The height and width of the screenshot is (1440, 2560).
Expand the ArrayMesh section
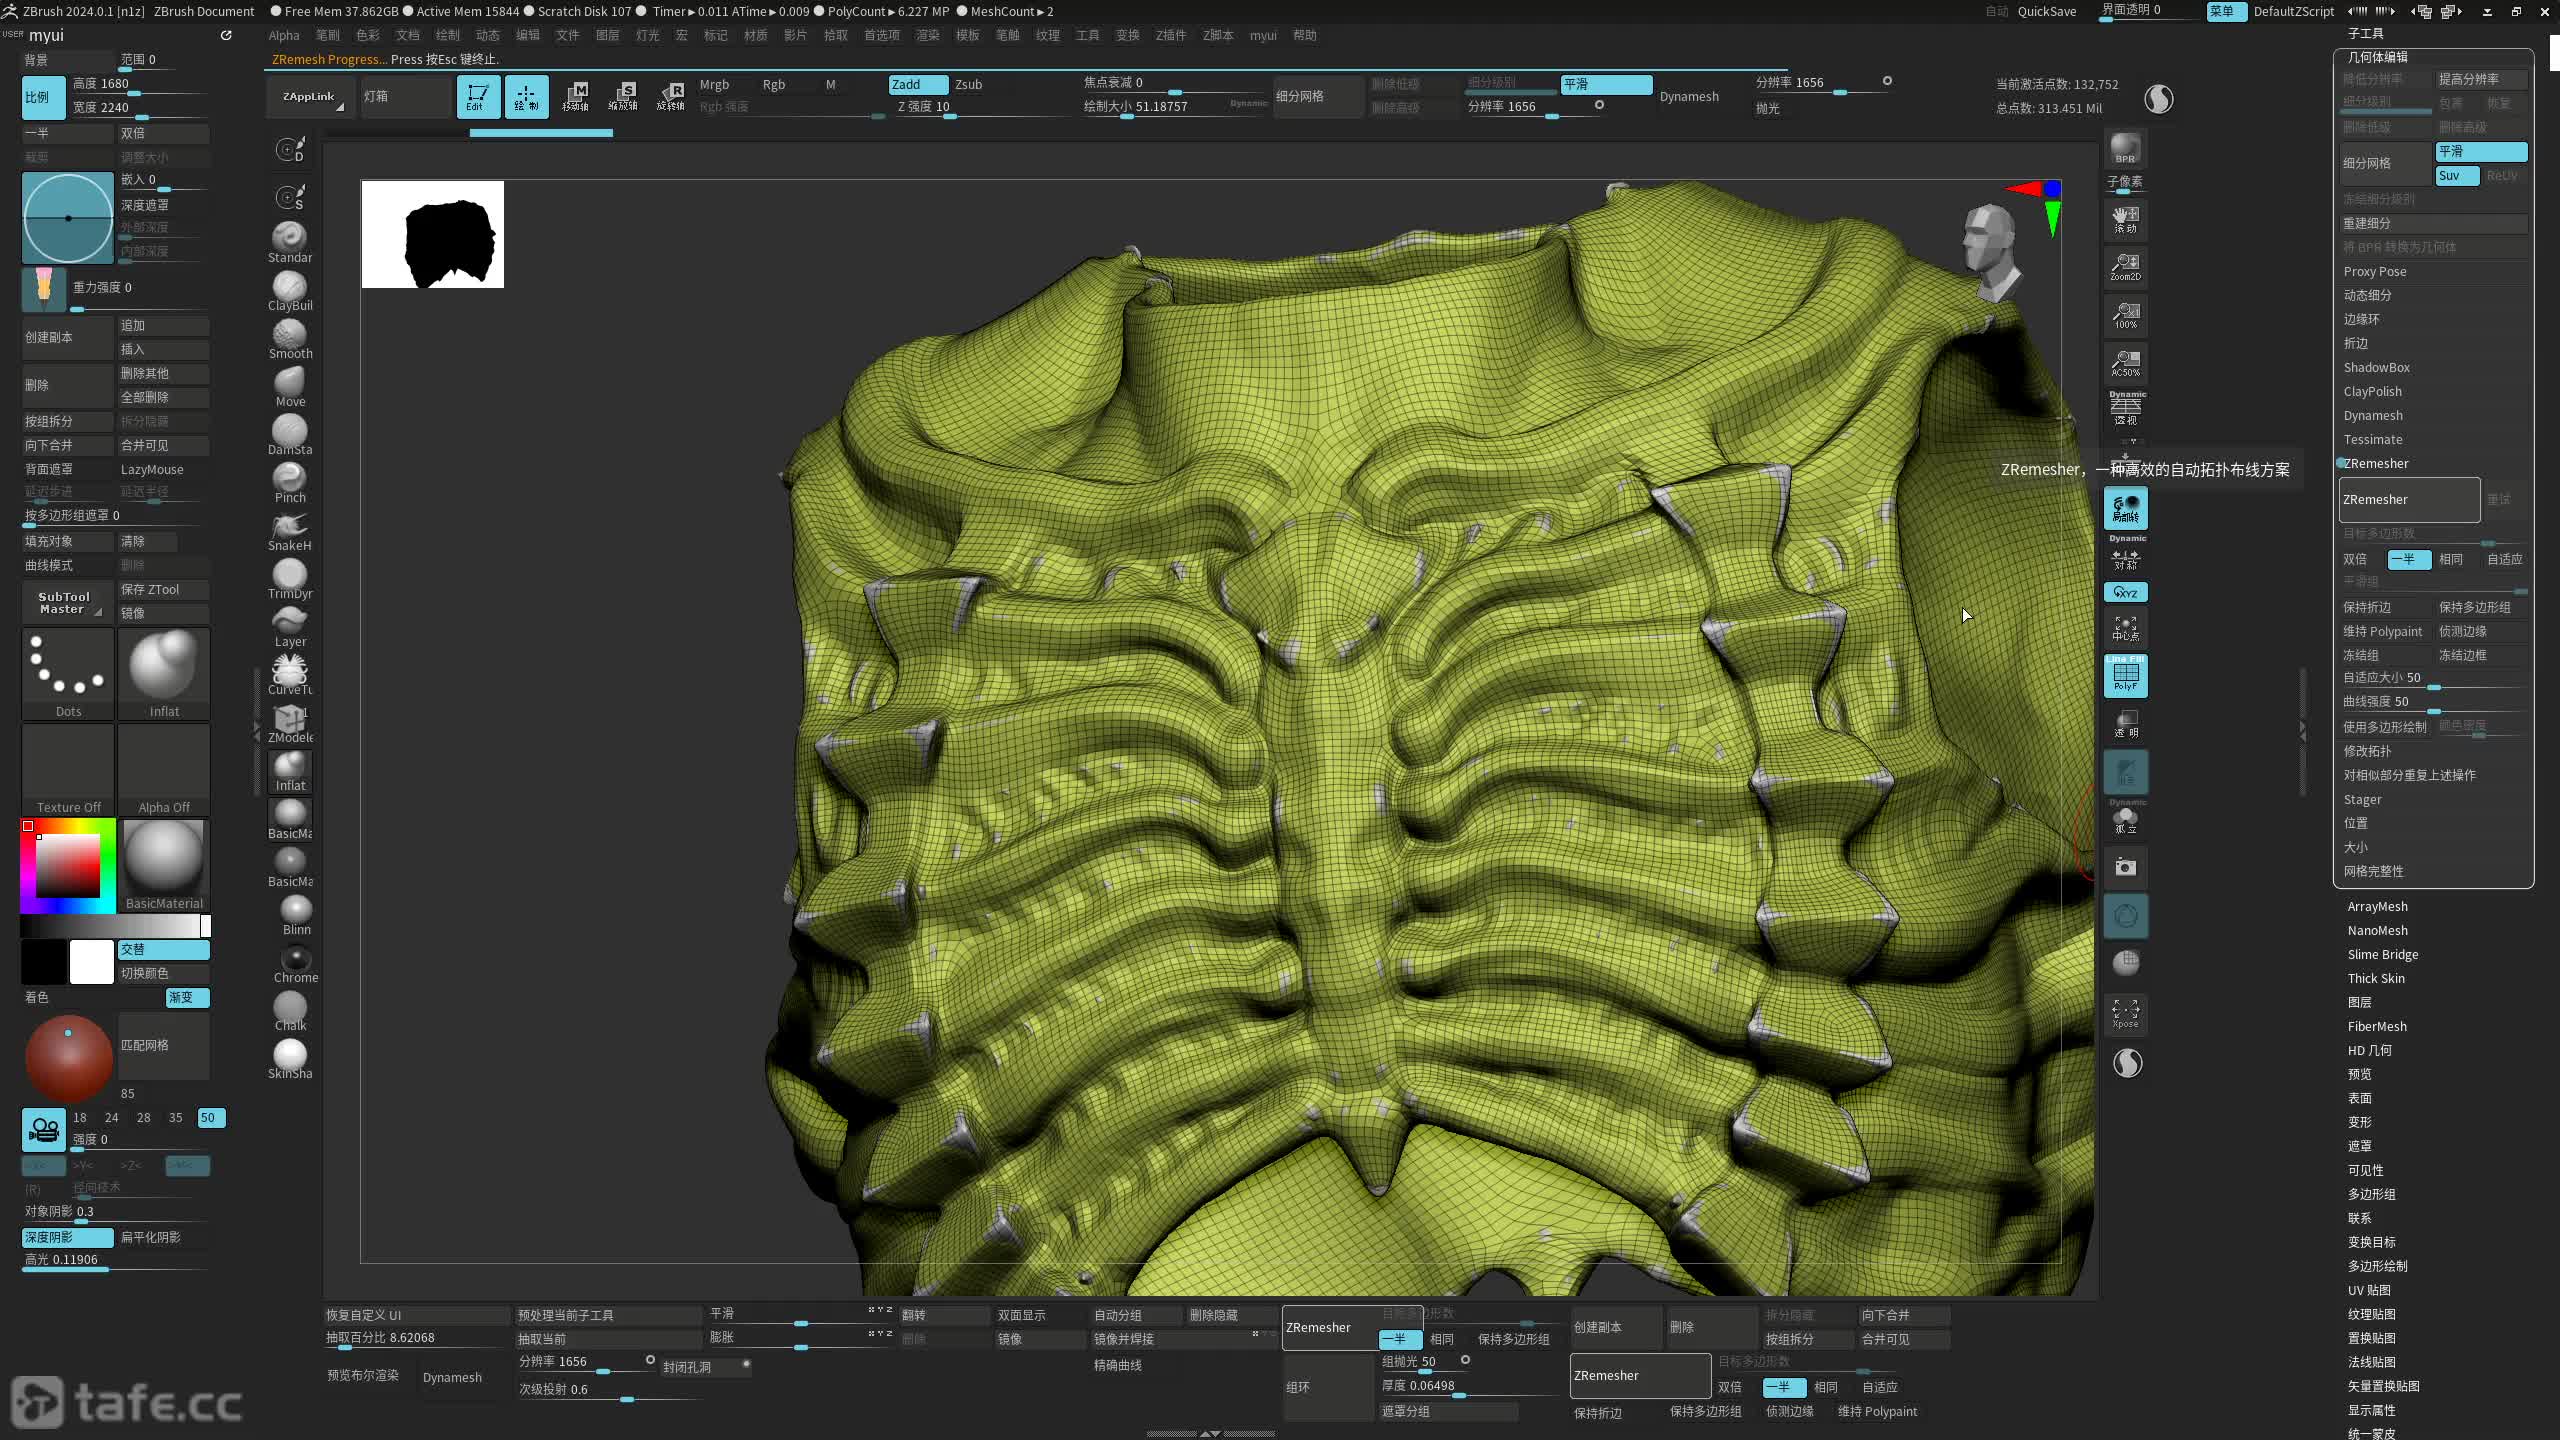click(2377, 906)
